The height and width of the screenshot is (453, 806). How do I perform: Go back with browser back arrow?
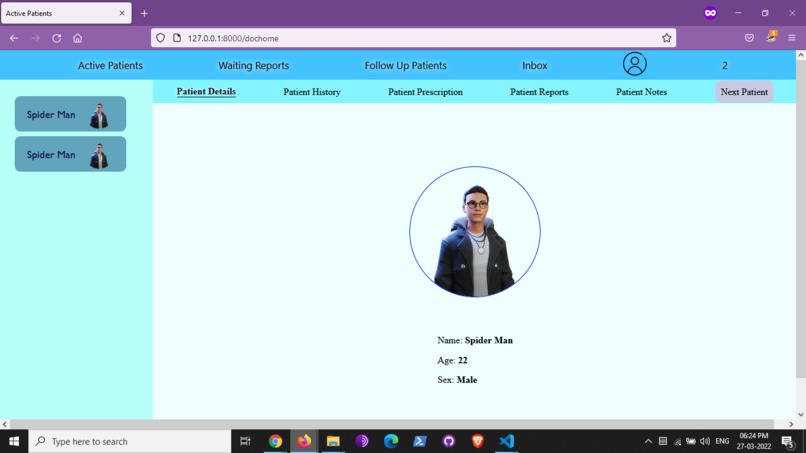(14, 38)
